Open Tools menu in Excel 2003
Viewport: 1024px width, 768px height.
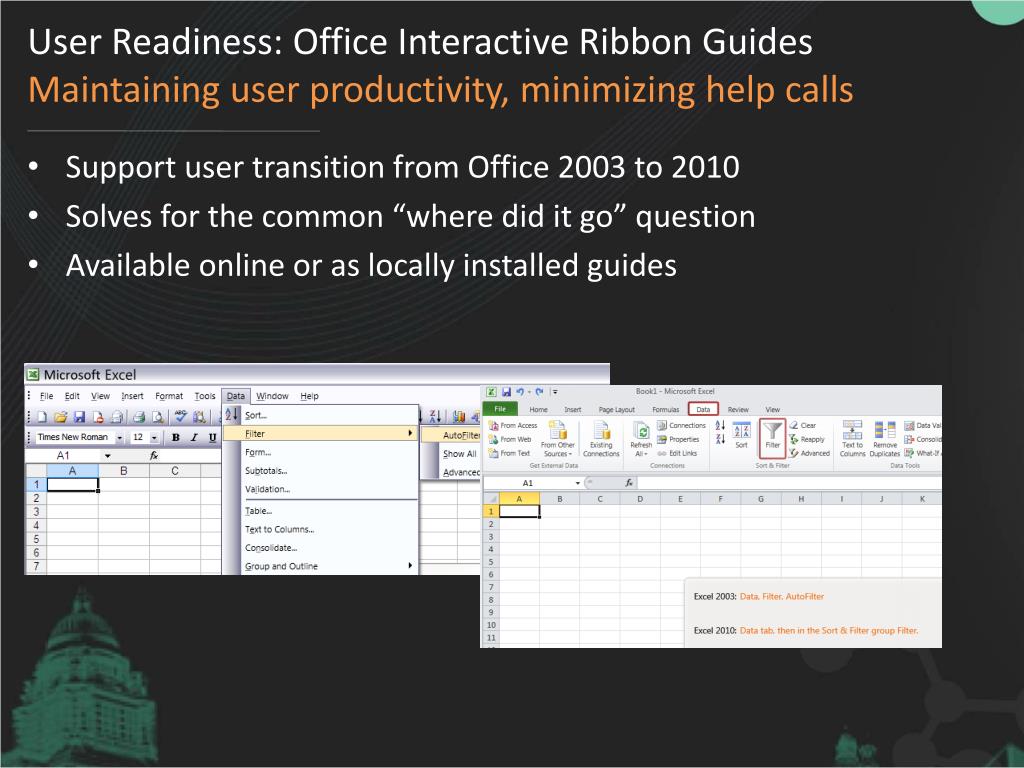click(x=205, y=396)
